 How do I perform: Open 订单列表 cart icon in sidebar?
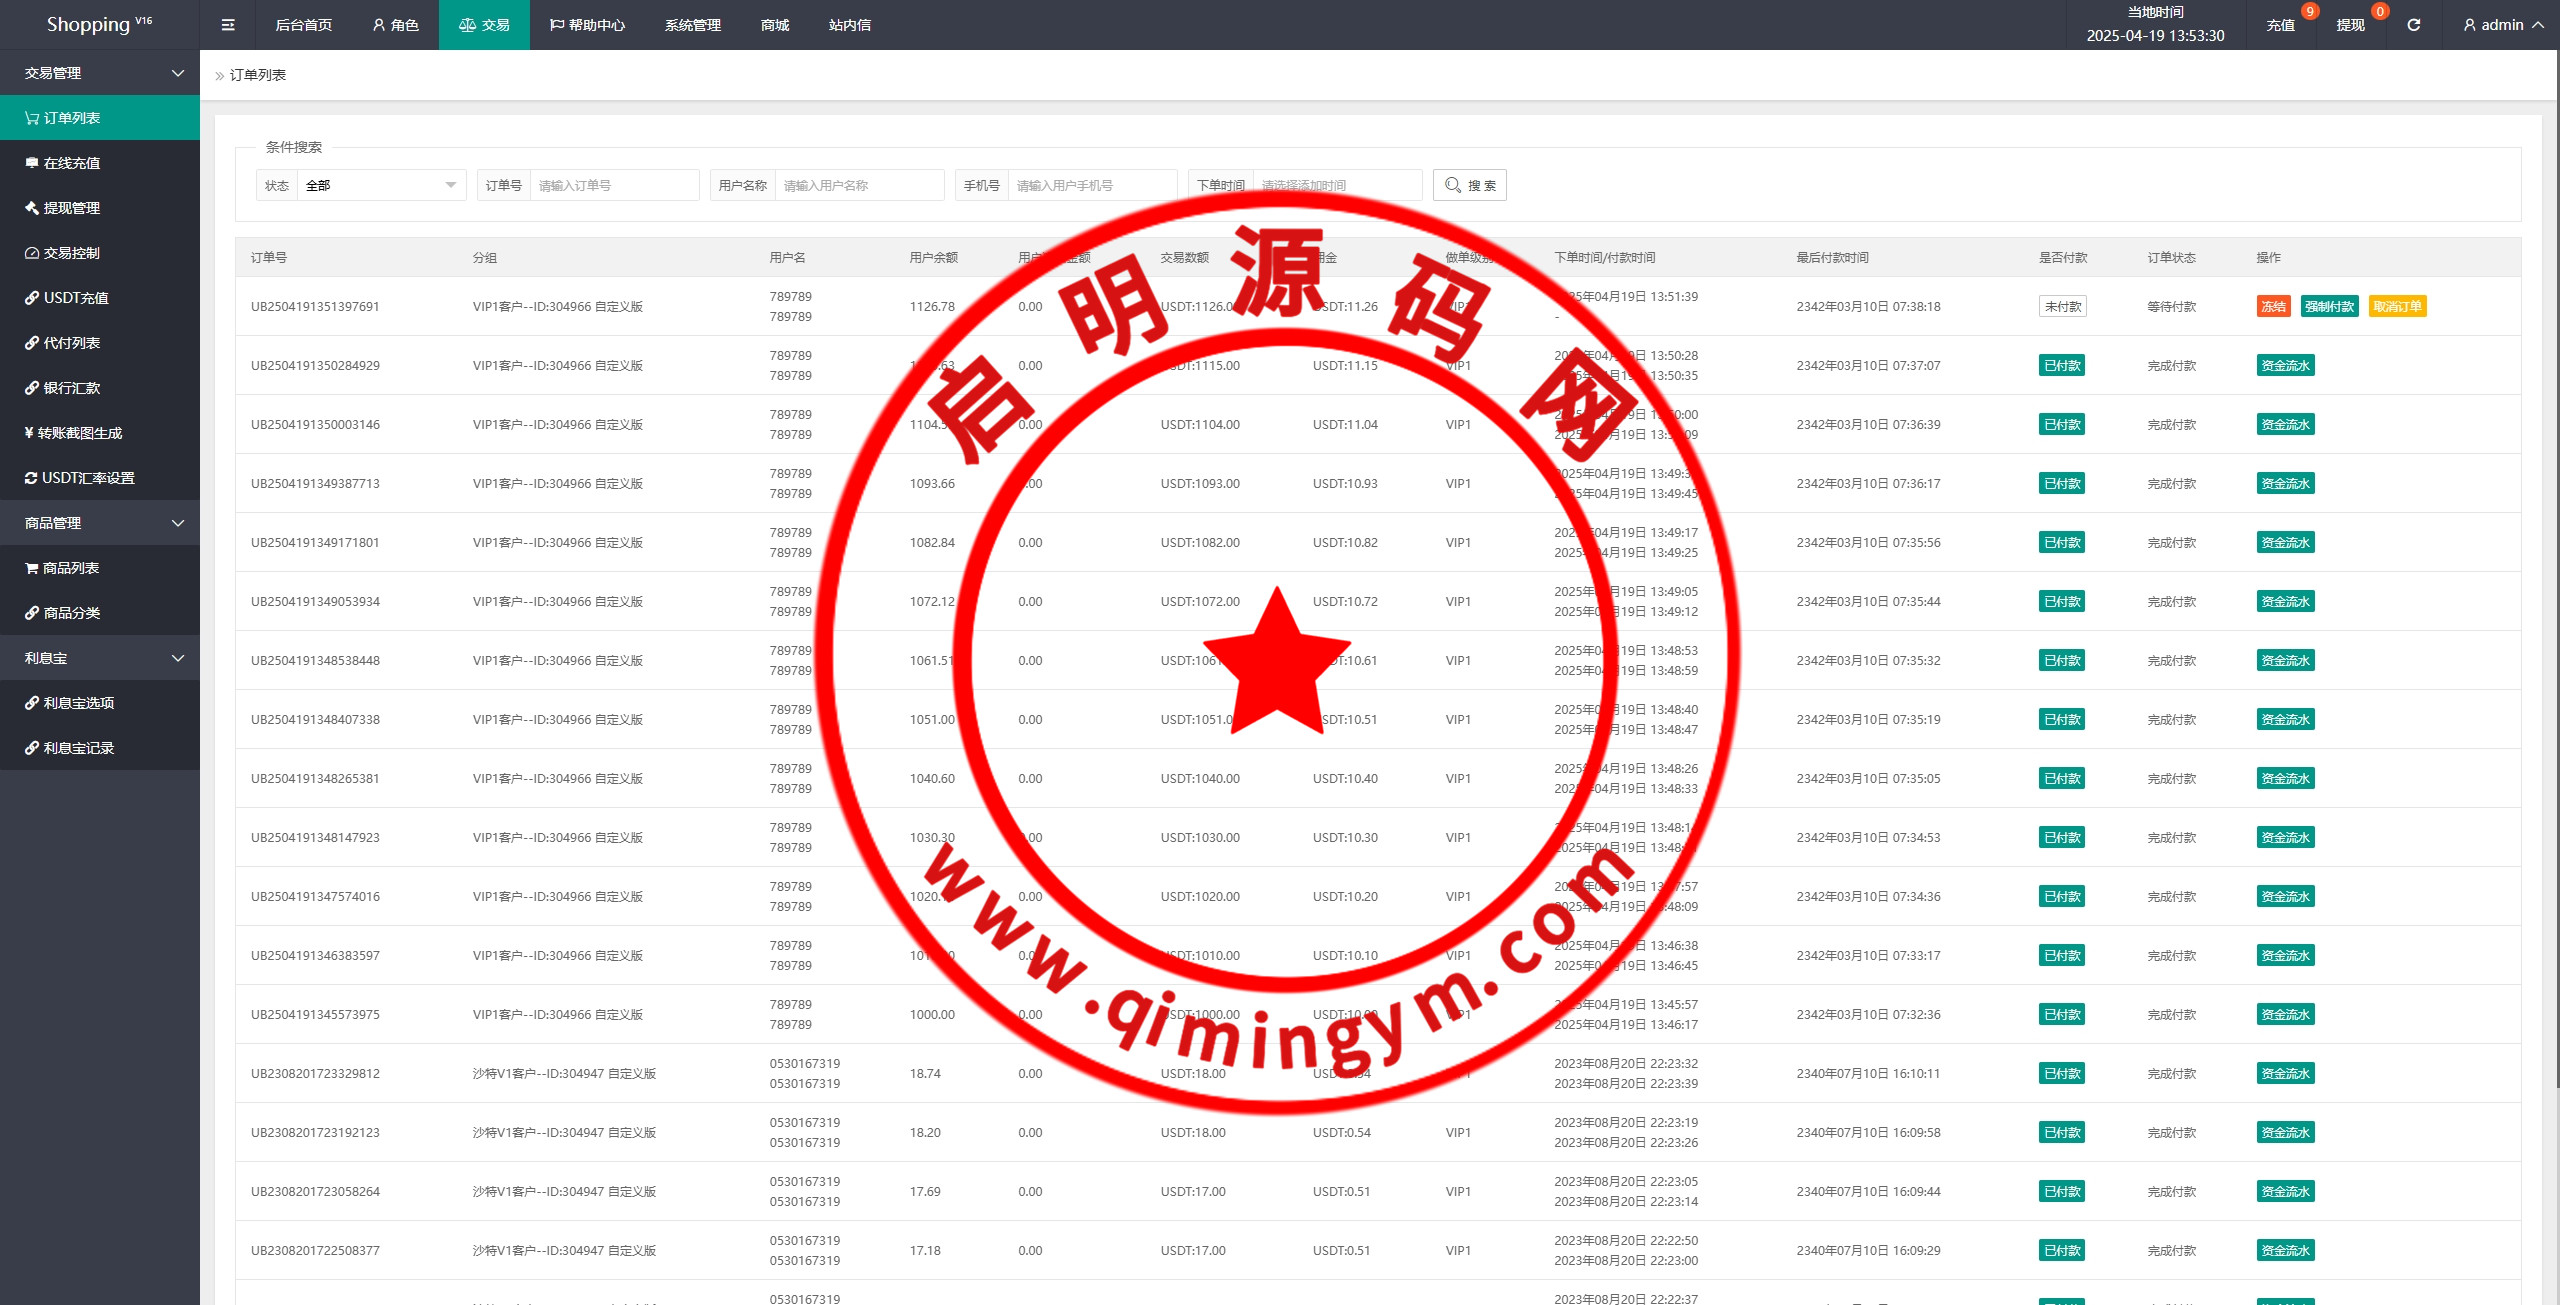(x=32, y=118)
